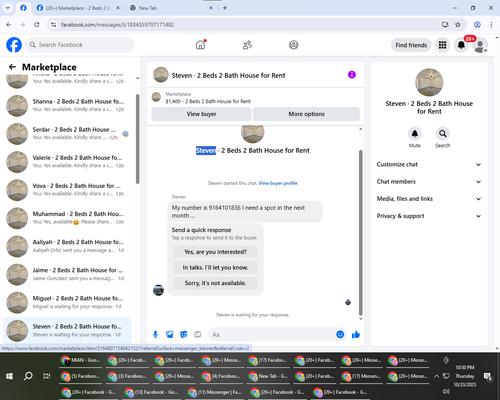The height and width of the screenshot is (400, 500).
Task: Expand Privacy & support section
Action: click(429, 216)
